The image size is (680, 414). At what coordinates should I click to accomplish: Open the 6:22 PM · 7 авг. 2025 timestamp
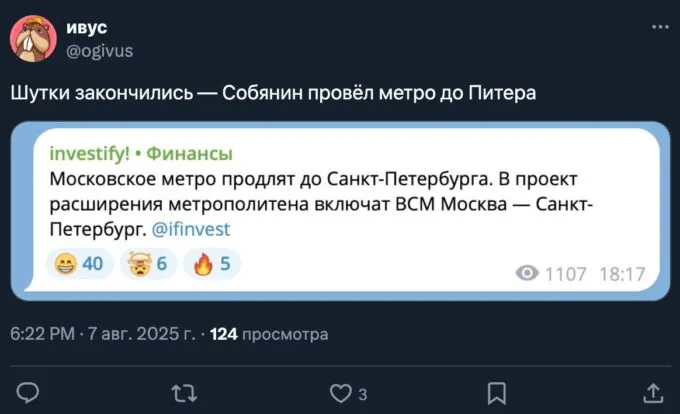click(104, 333)
